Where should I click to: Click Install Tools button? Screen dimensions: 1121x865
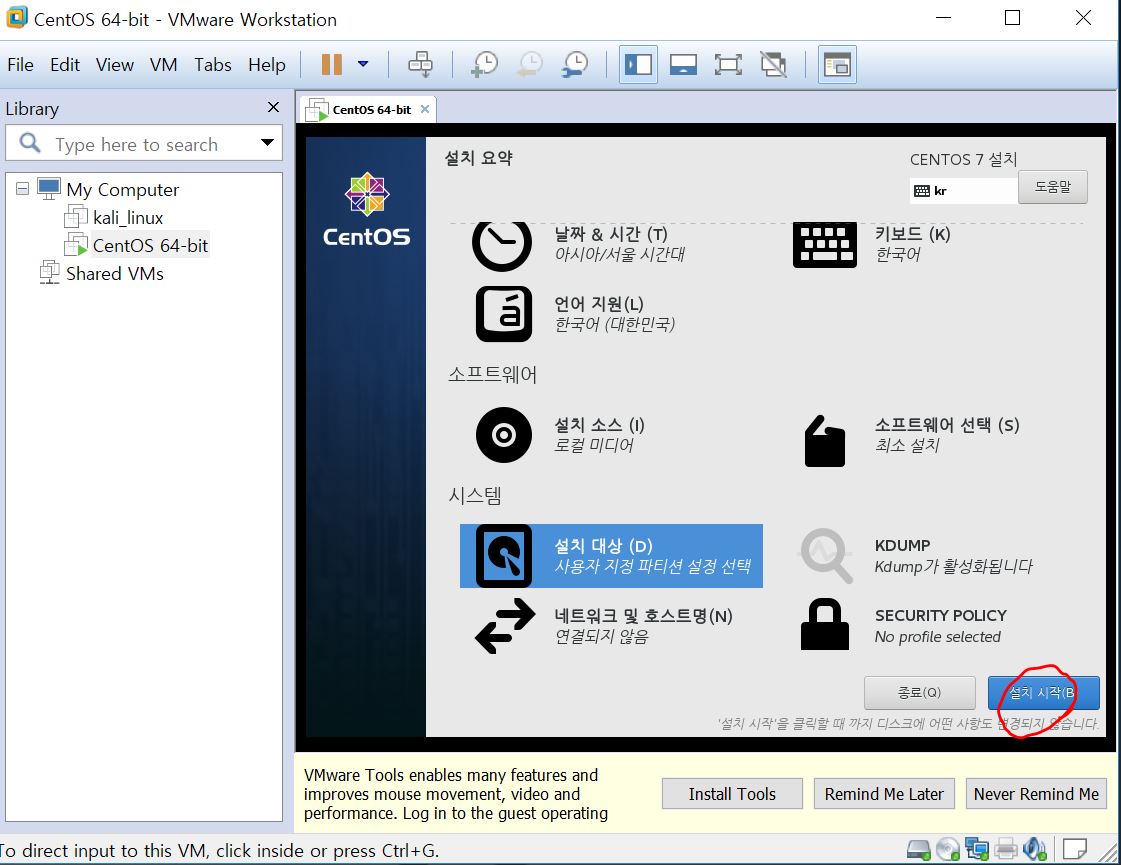click(732, 794)
